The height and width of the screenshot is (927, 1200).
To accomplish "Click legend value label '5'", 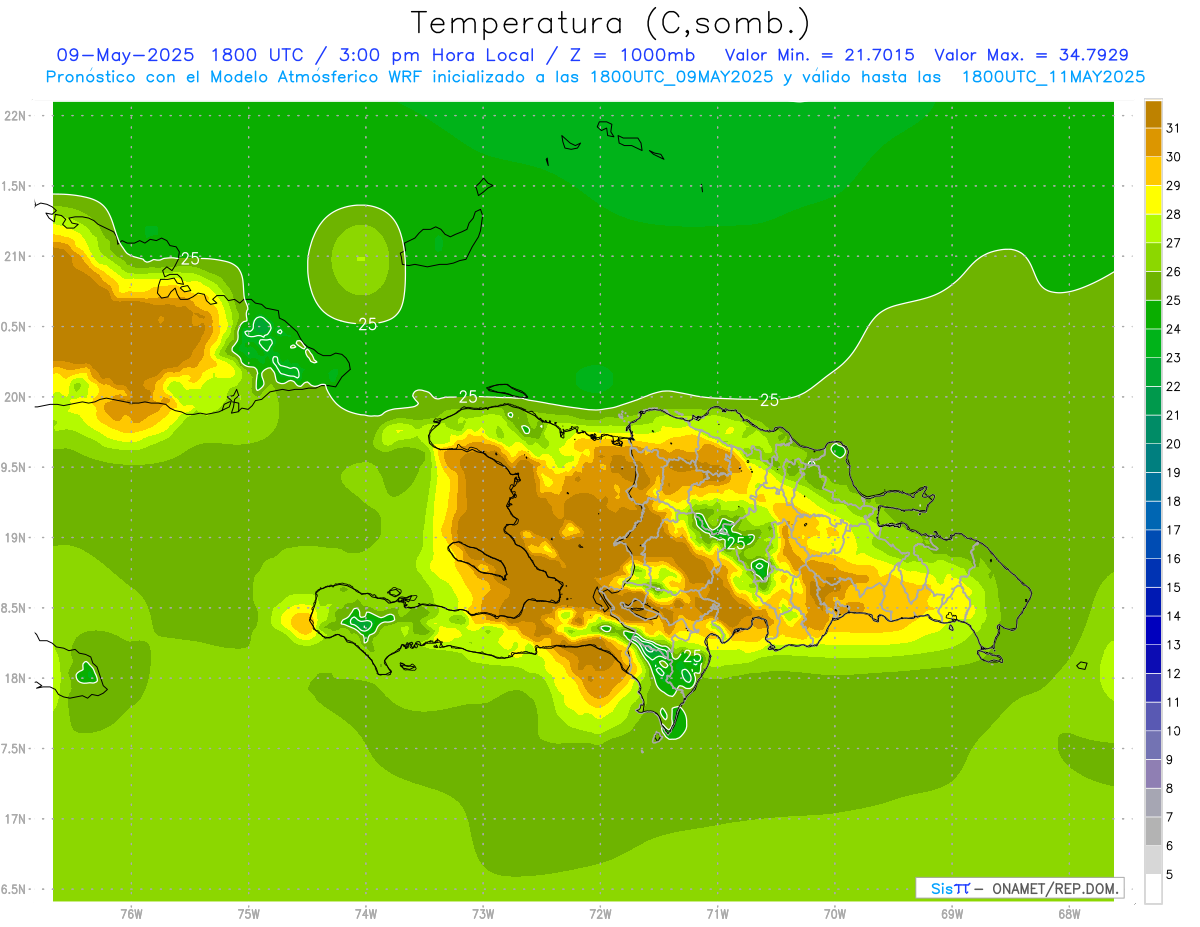I will [x=1171, y=874].
